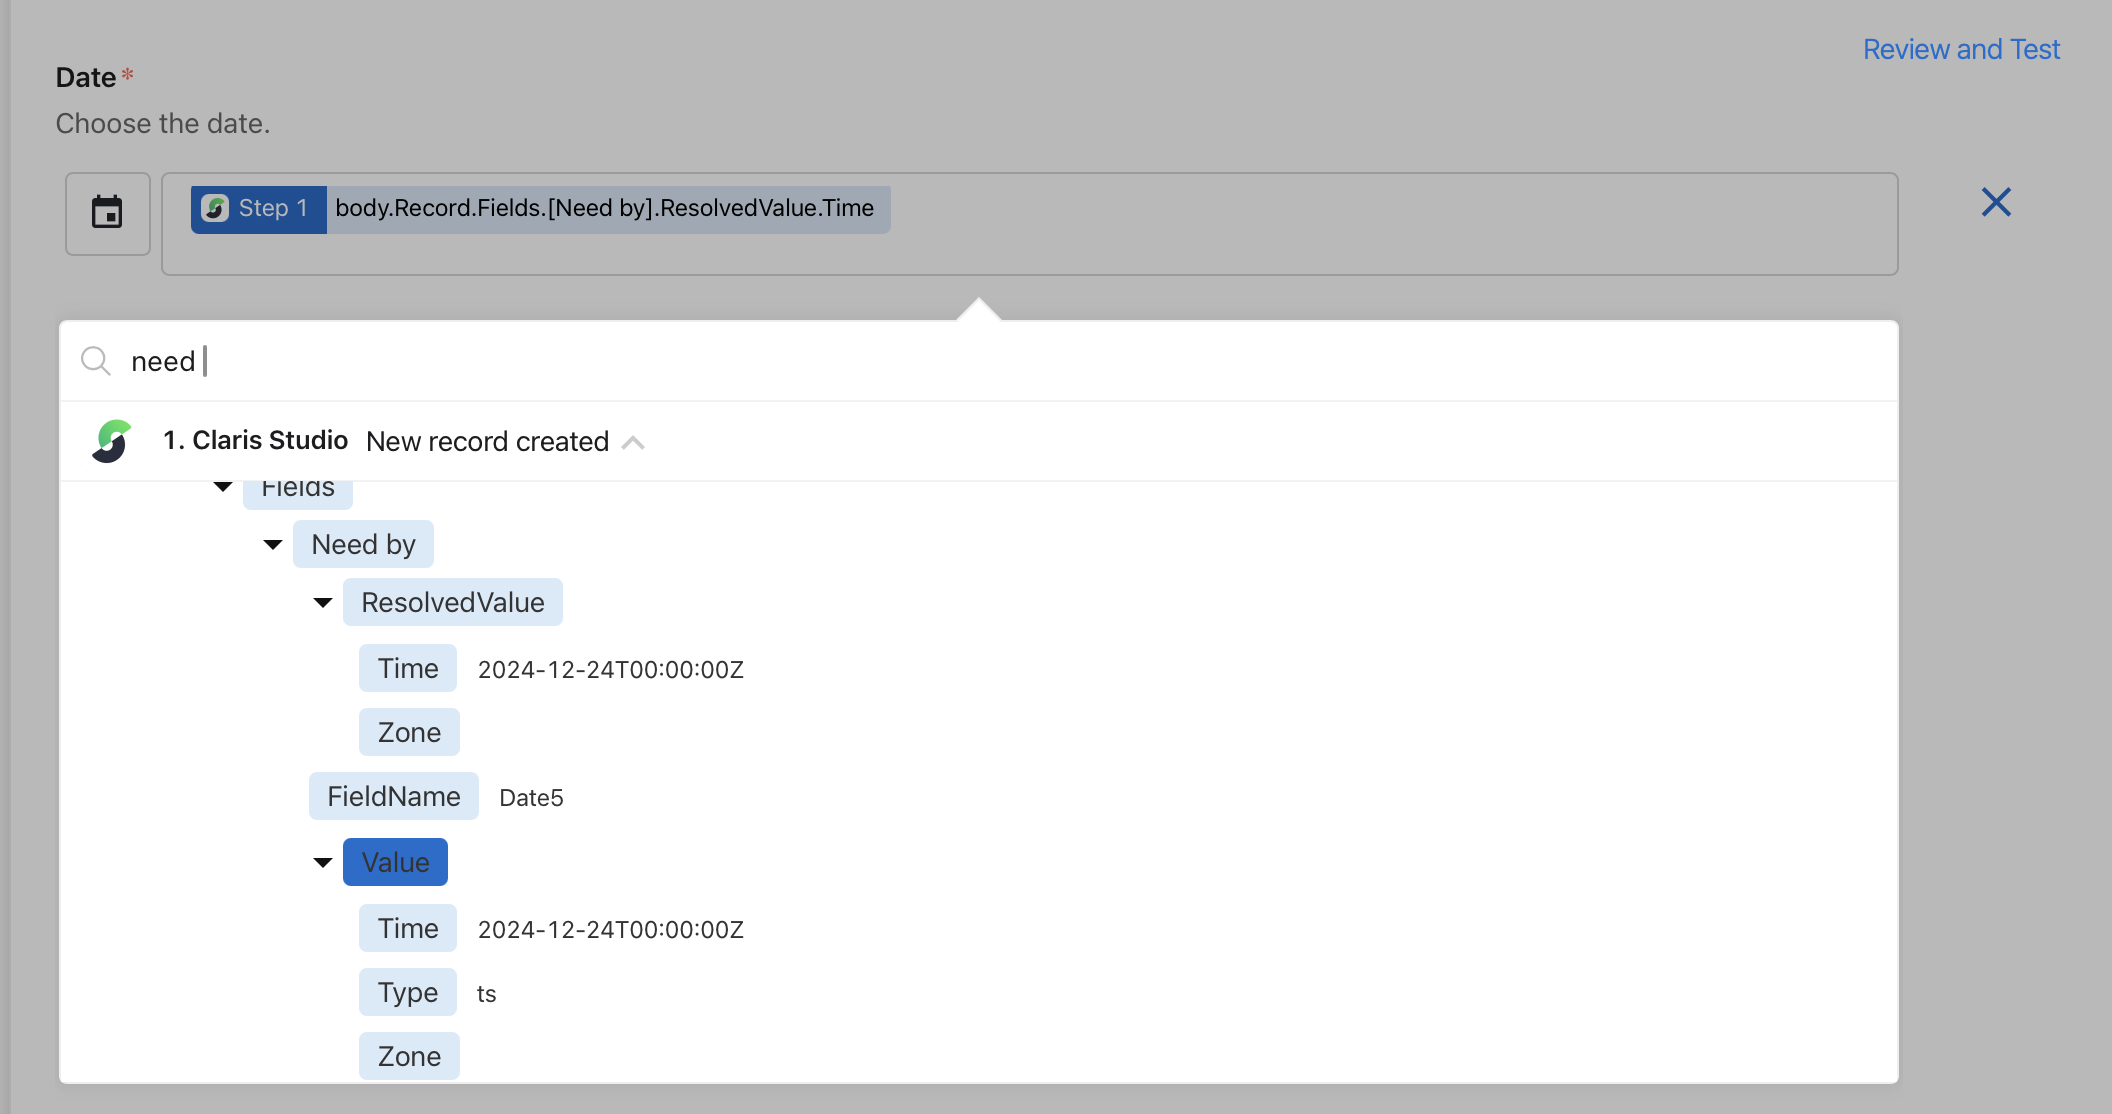Select the Time token under ResolvedValue
The image size is (2112, 1114).
tap(407, 668)
